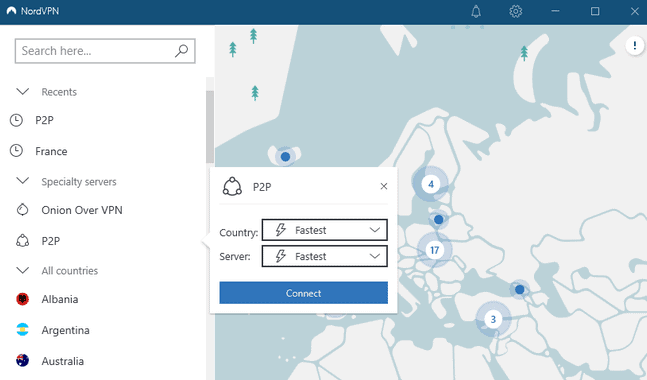Select Australia from country list
This screenshot has height=380, width=647.
(63, 361)
